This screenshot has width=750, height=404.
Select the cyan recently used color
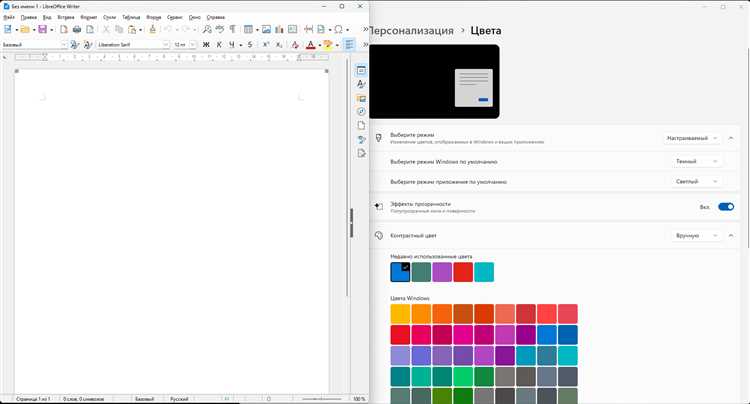484,272
